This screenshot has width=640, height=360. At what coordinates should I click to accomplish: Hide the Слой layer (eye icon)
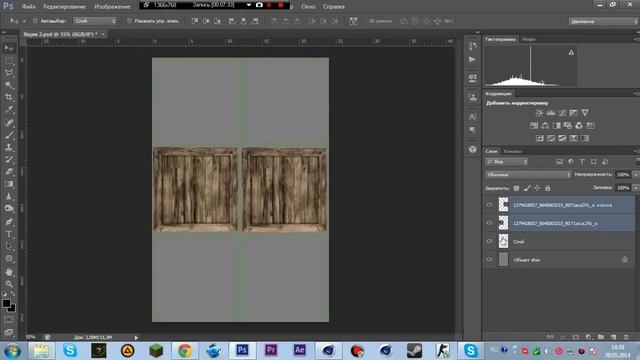[489, 241]
